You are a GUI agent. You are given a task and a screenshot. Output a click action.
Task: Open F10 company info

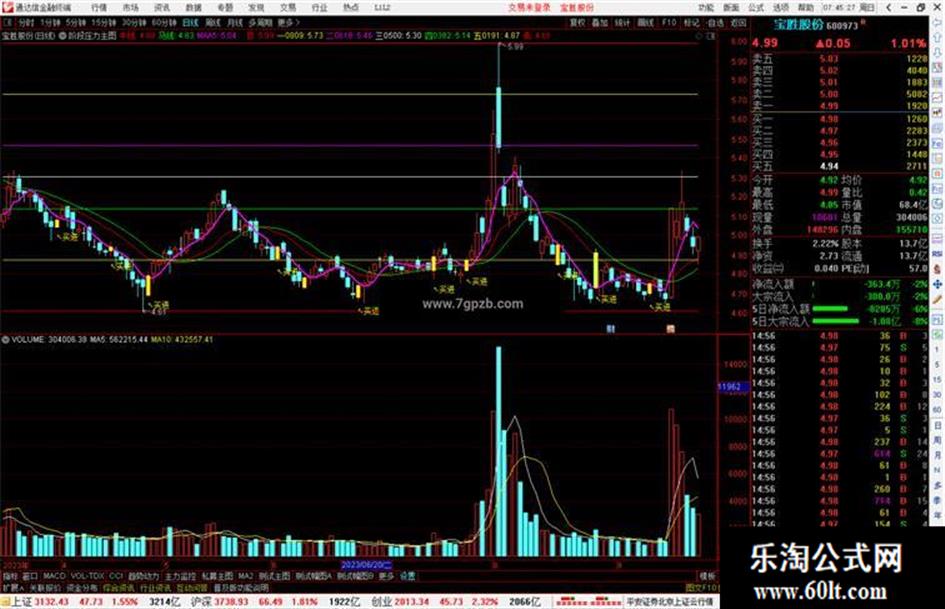point(668,22)
